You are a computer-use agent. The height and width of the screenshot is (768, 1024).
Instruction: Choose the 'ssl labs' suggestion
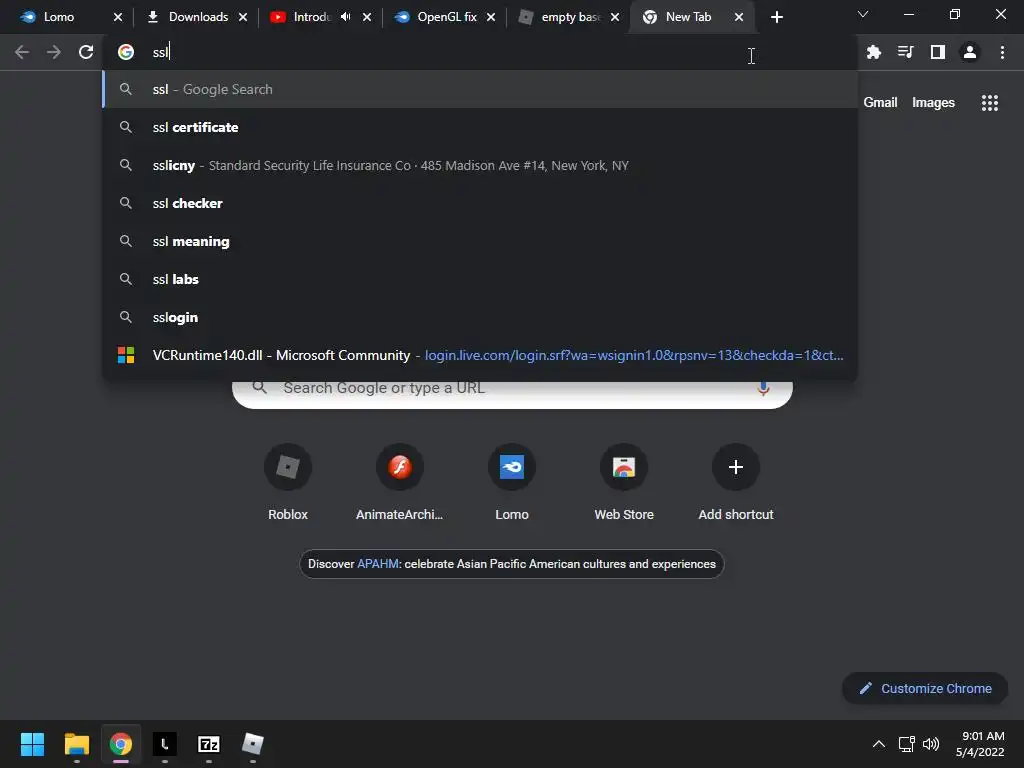pos(480,279)
